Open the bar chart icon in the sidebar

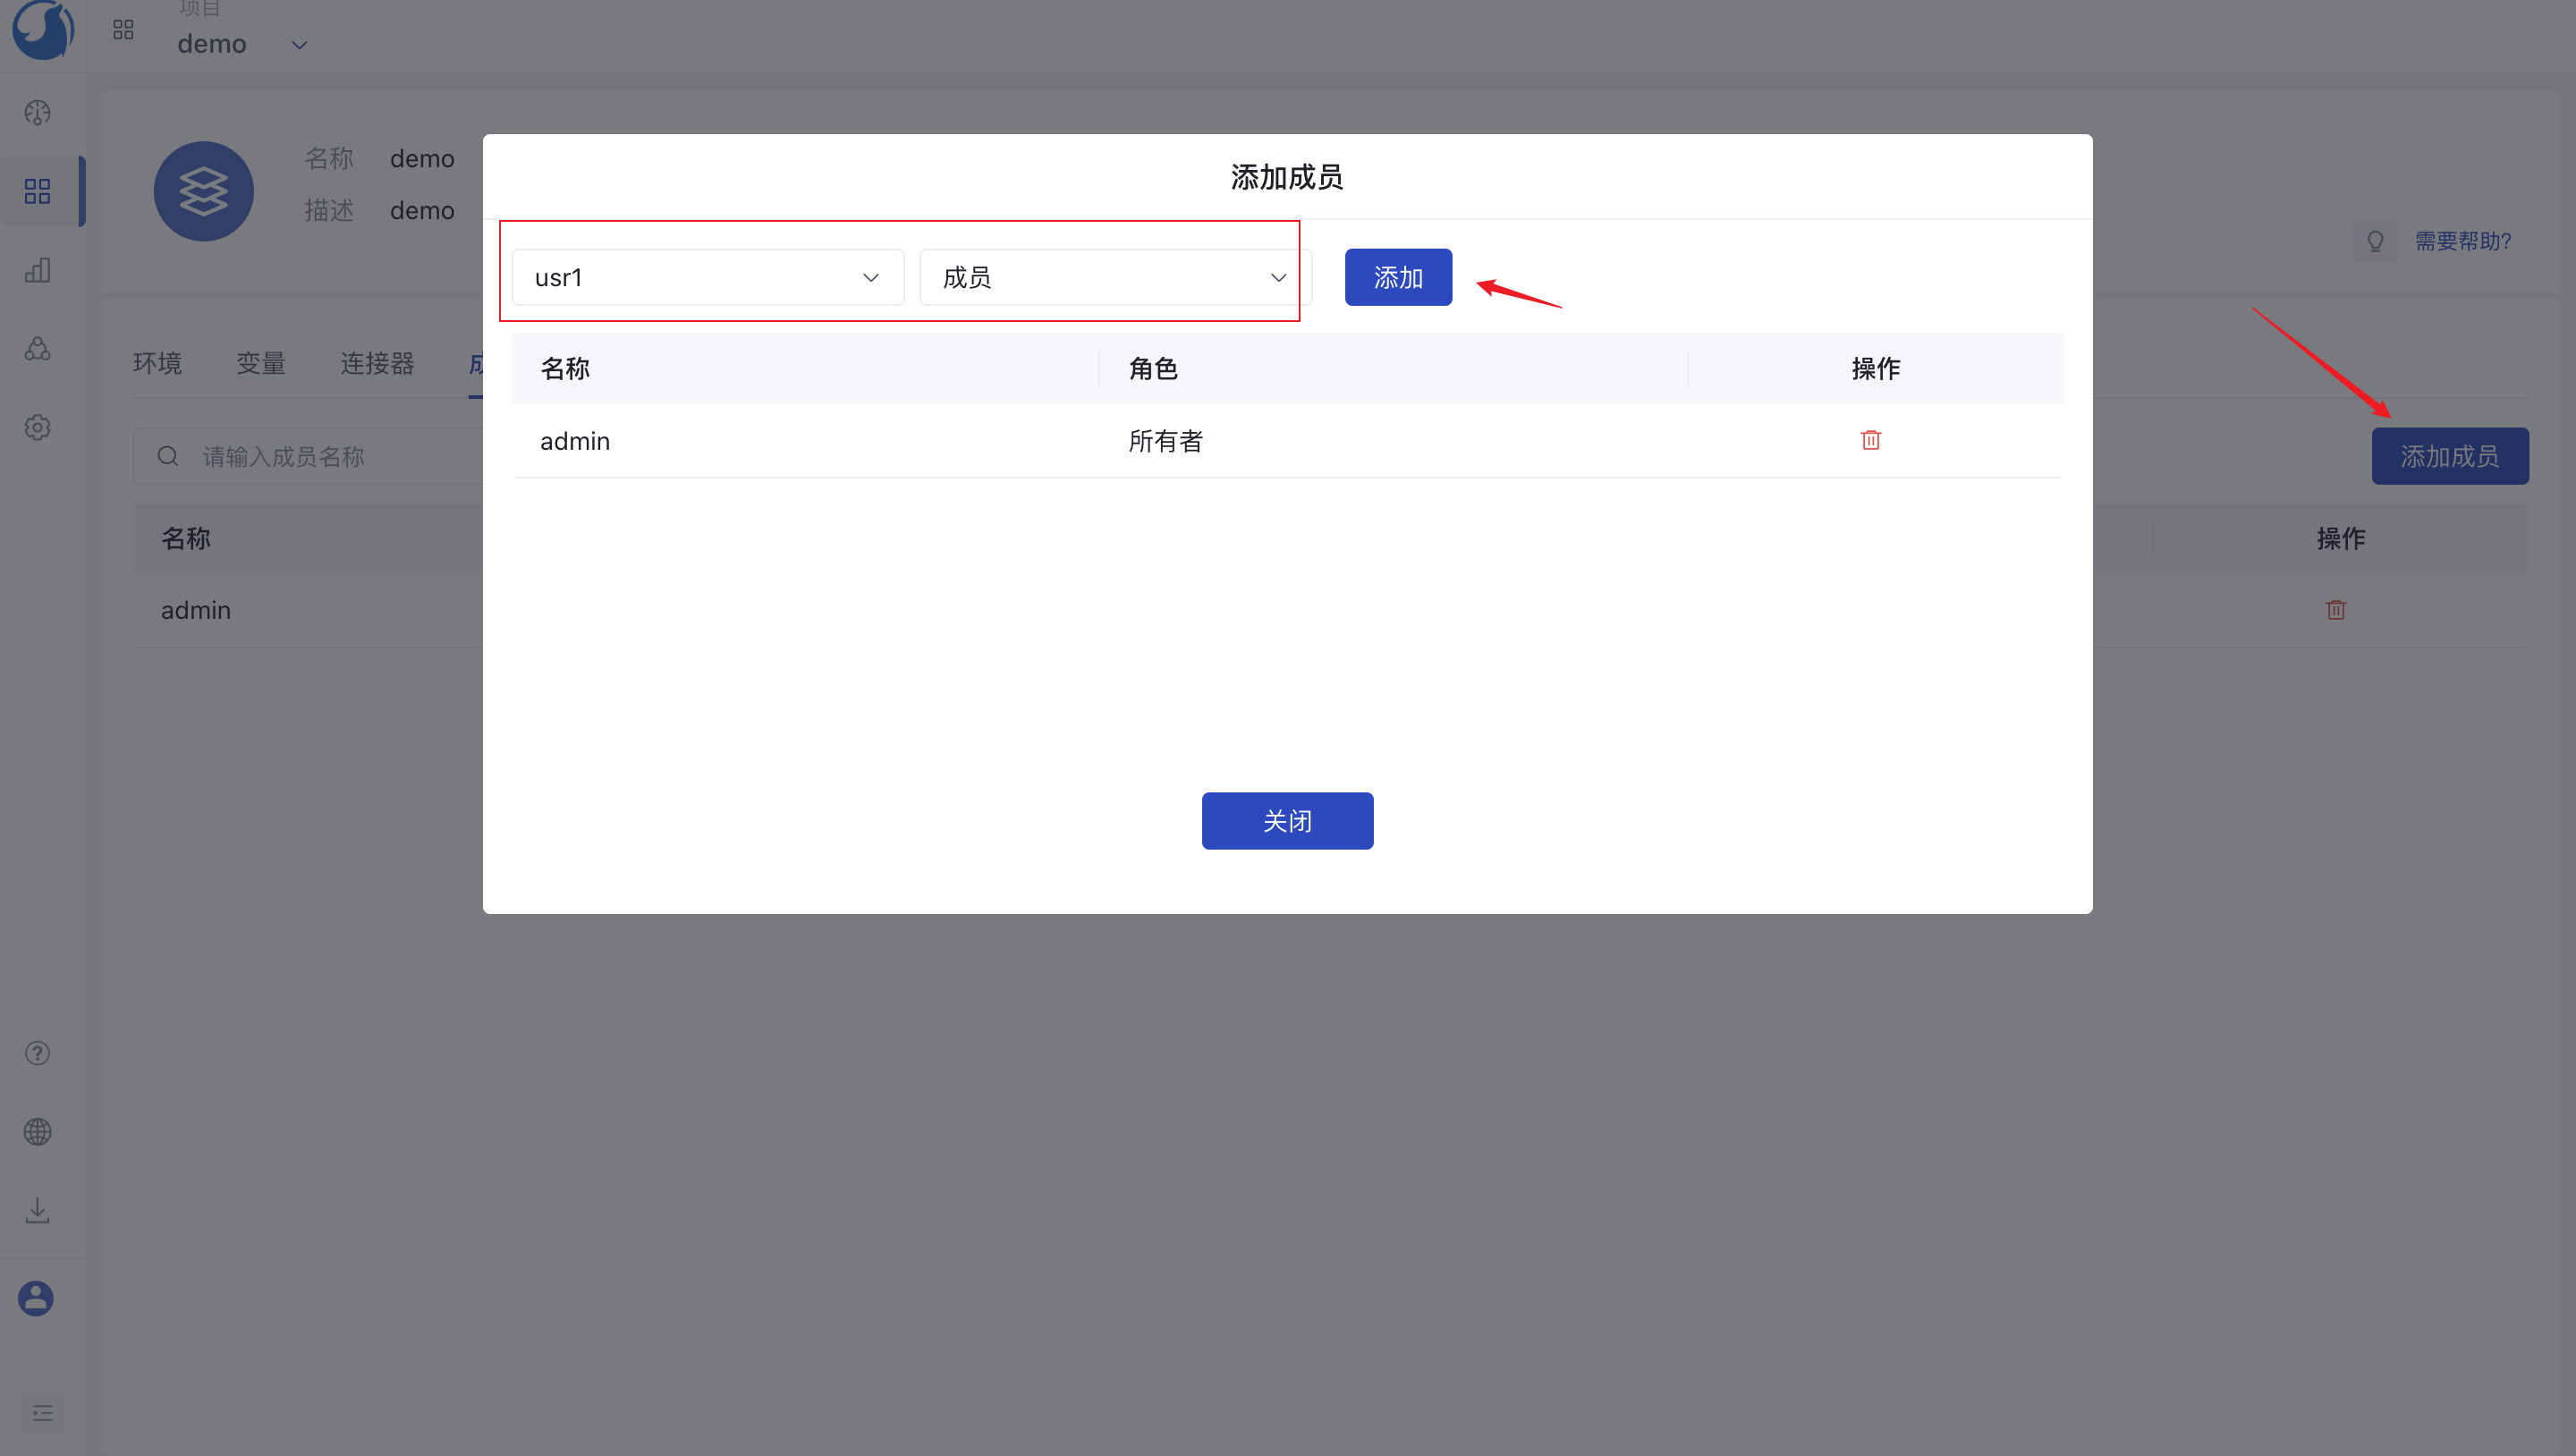click(38, 270)
